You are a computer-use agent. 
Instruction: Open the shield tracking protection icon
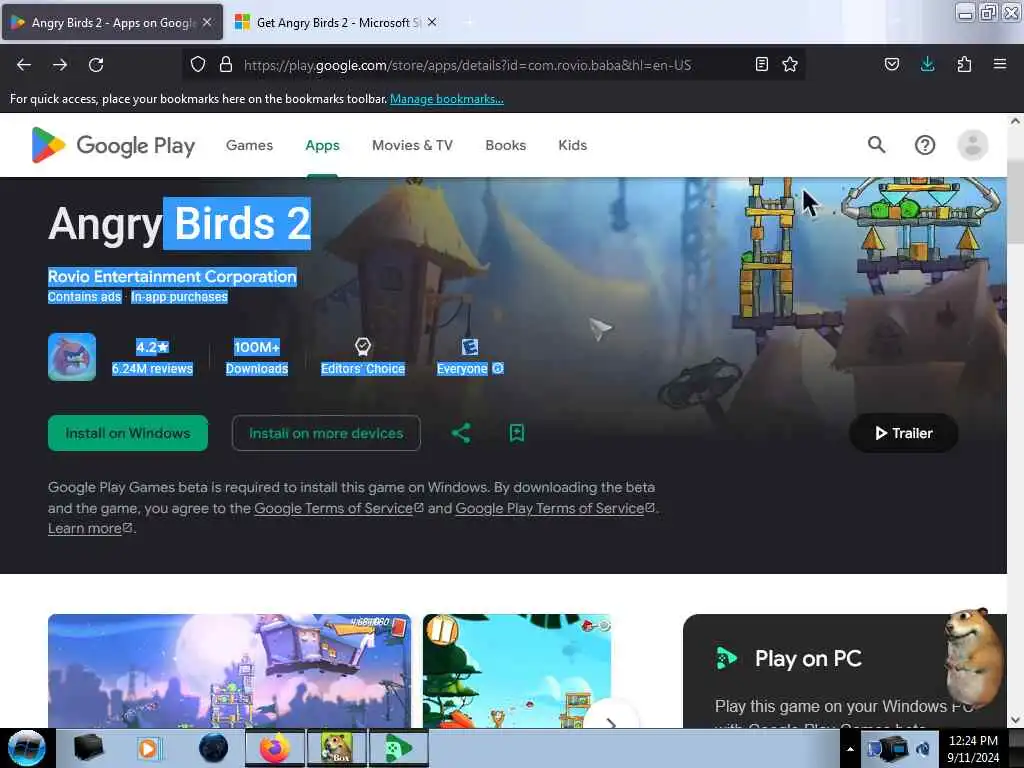198,64
